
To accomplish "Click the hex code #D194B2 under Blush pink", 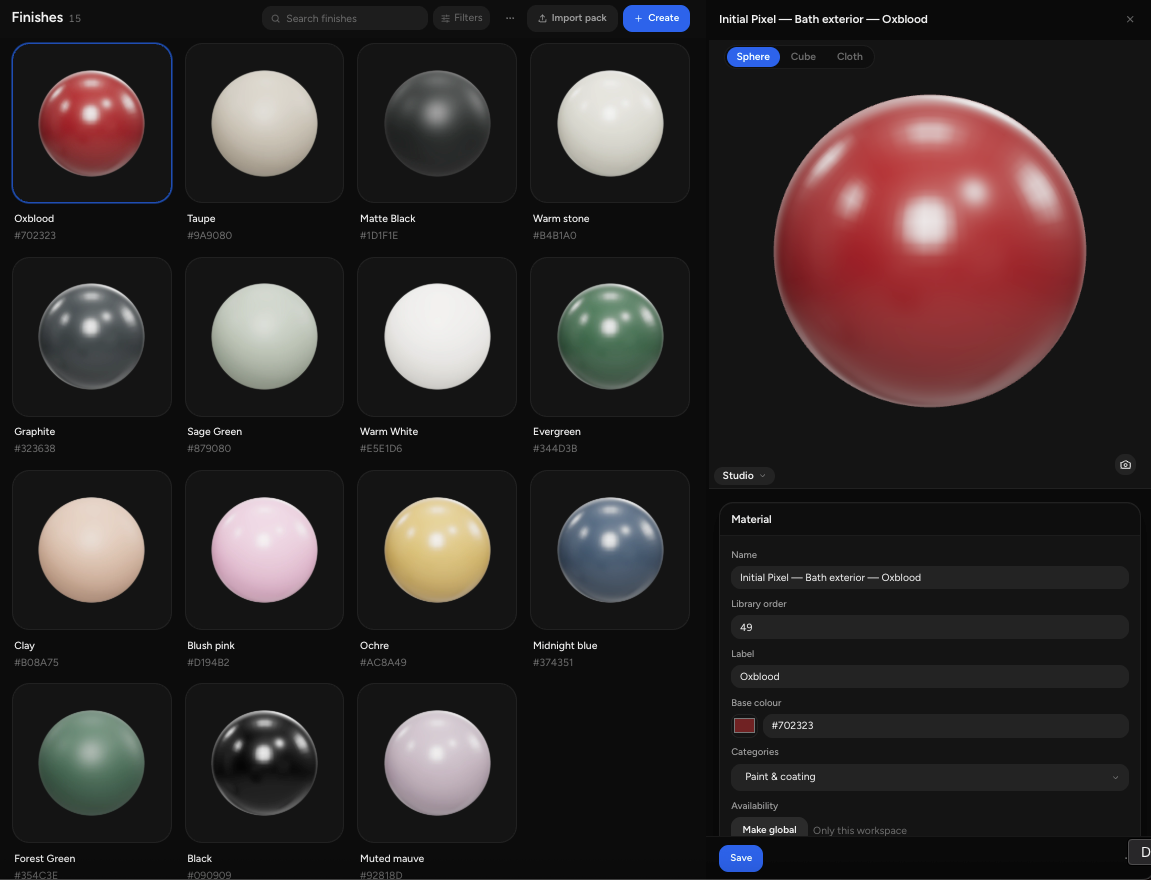I will point(208,662).
